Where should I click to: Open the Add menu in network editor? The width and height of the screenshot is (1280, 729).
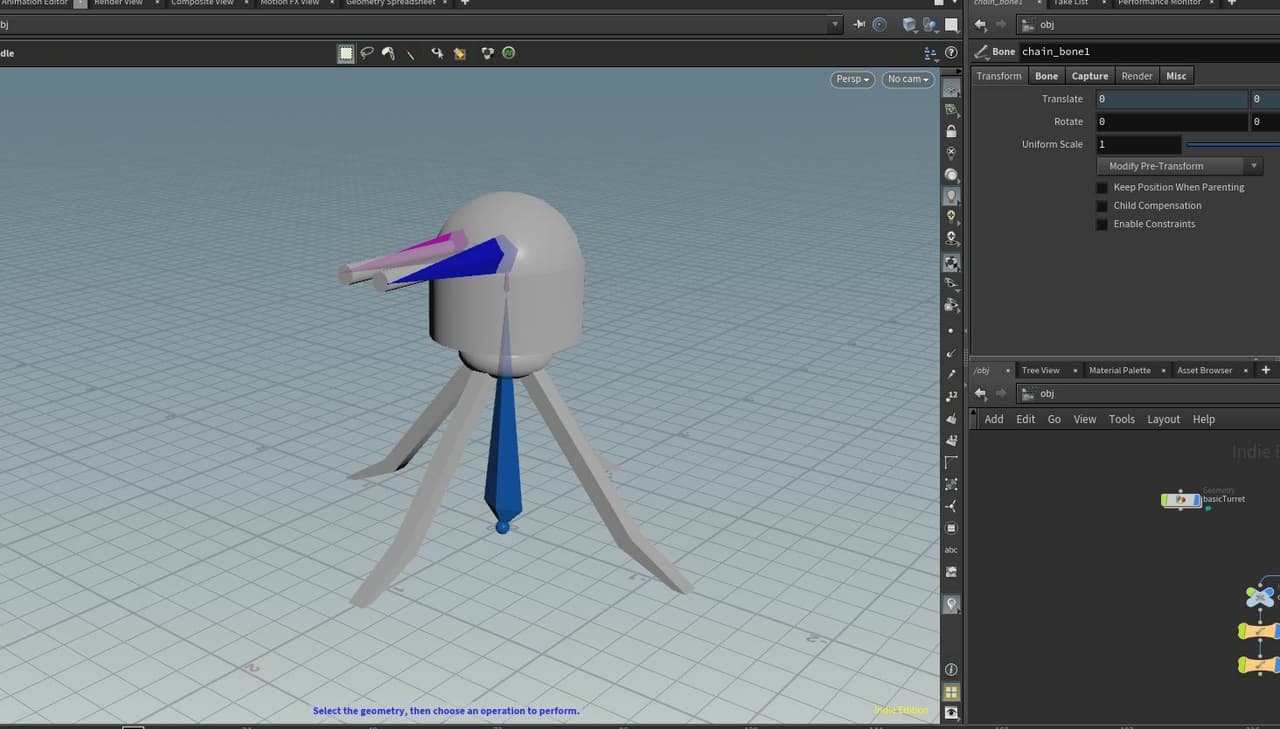pos(994,419)
